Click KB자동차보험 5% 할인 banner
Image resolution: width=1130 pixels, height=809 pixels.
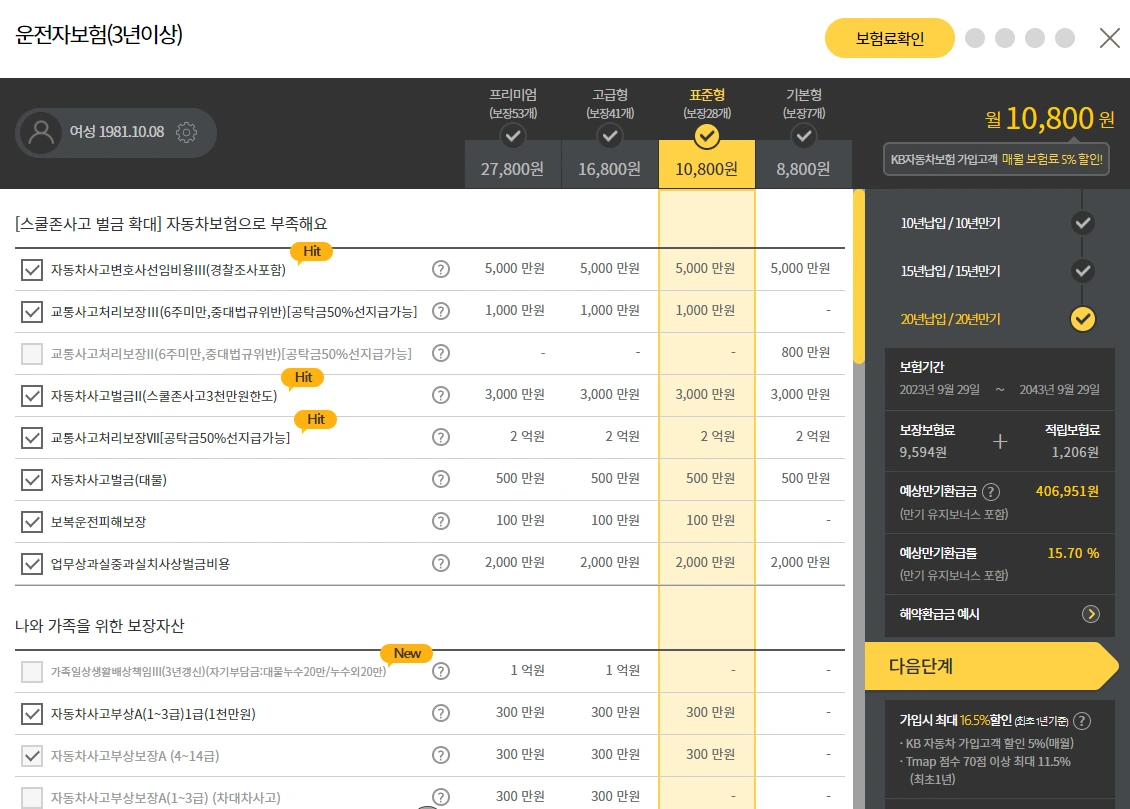[x=996, y=159]
